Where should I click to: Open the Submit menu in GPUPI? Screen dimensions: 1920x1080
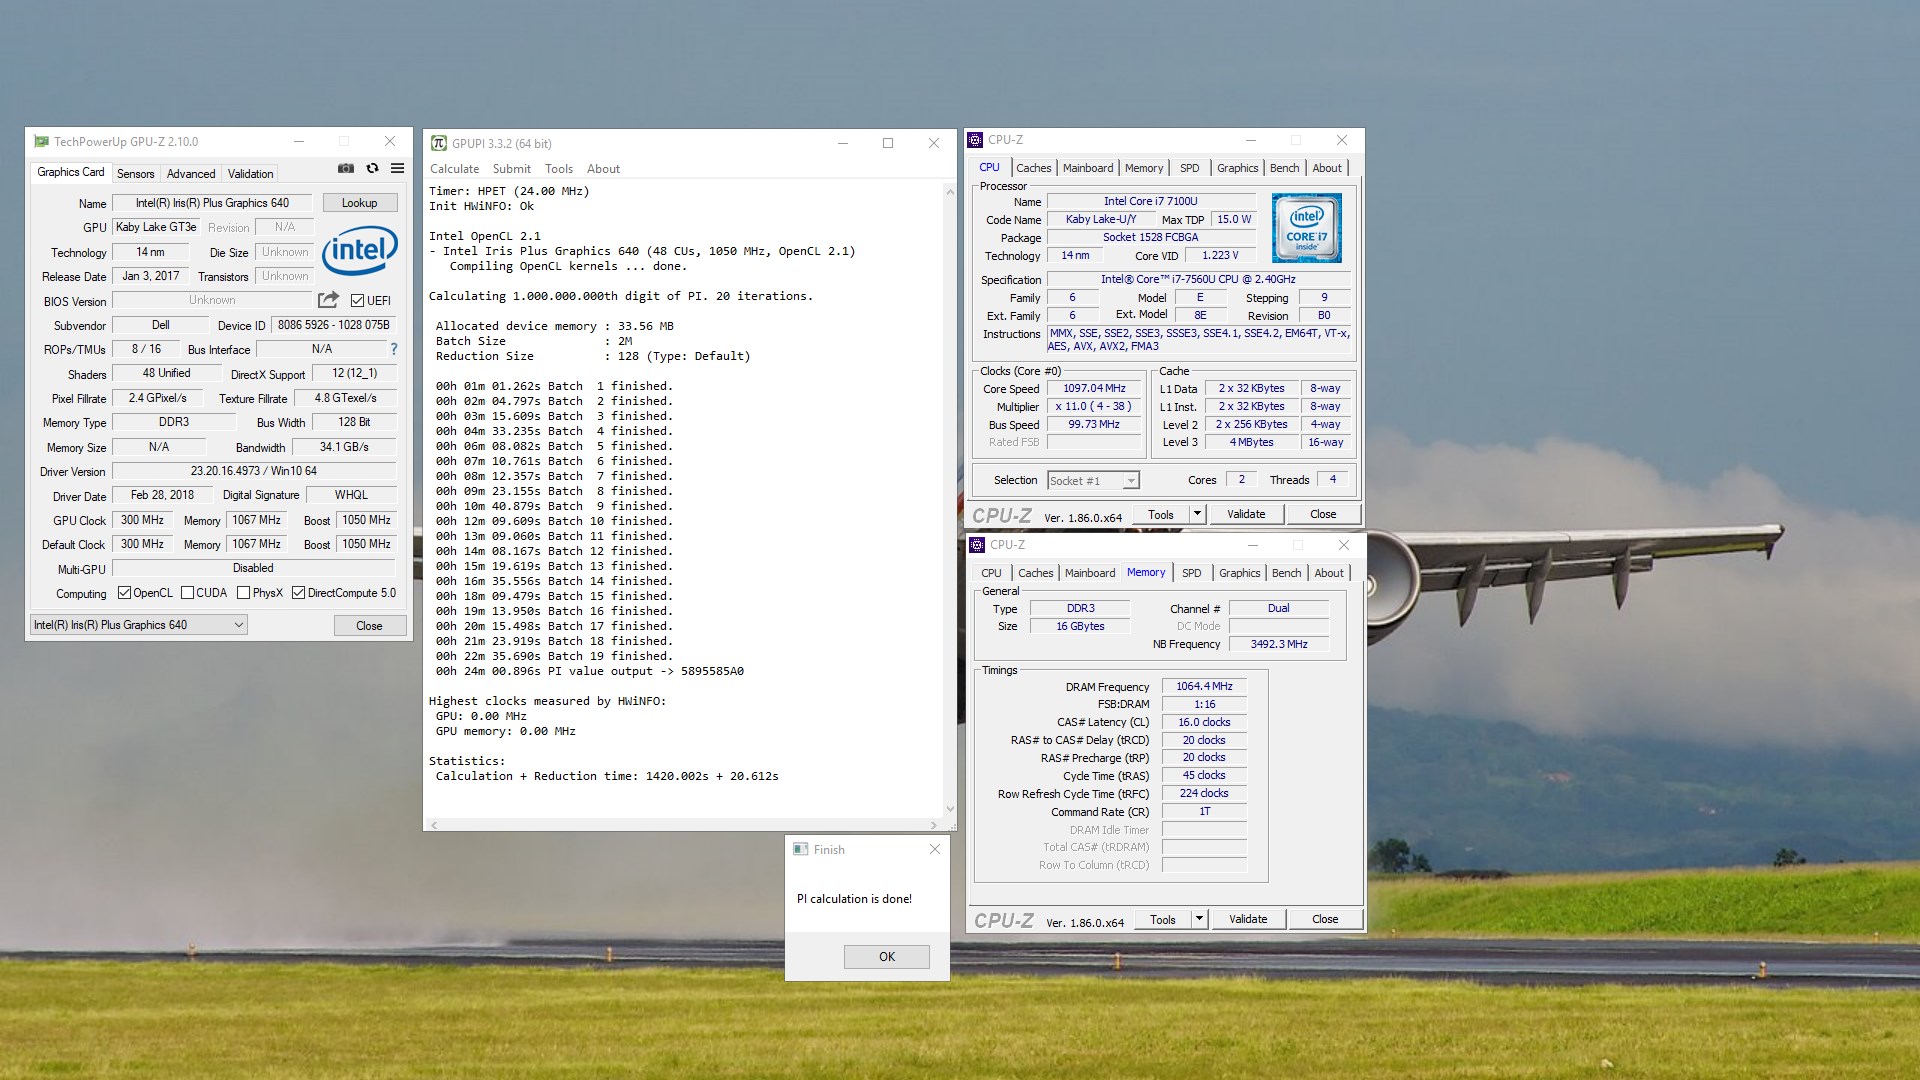tap(512, 169)
